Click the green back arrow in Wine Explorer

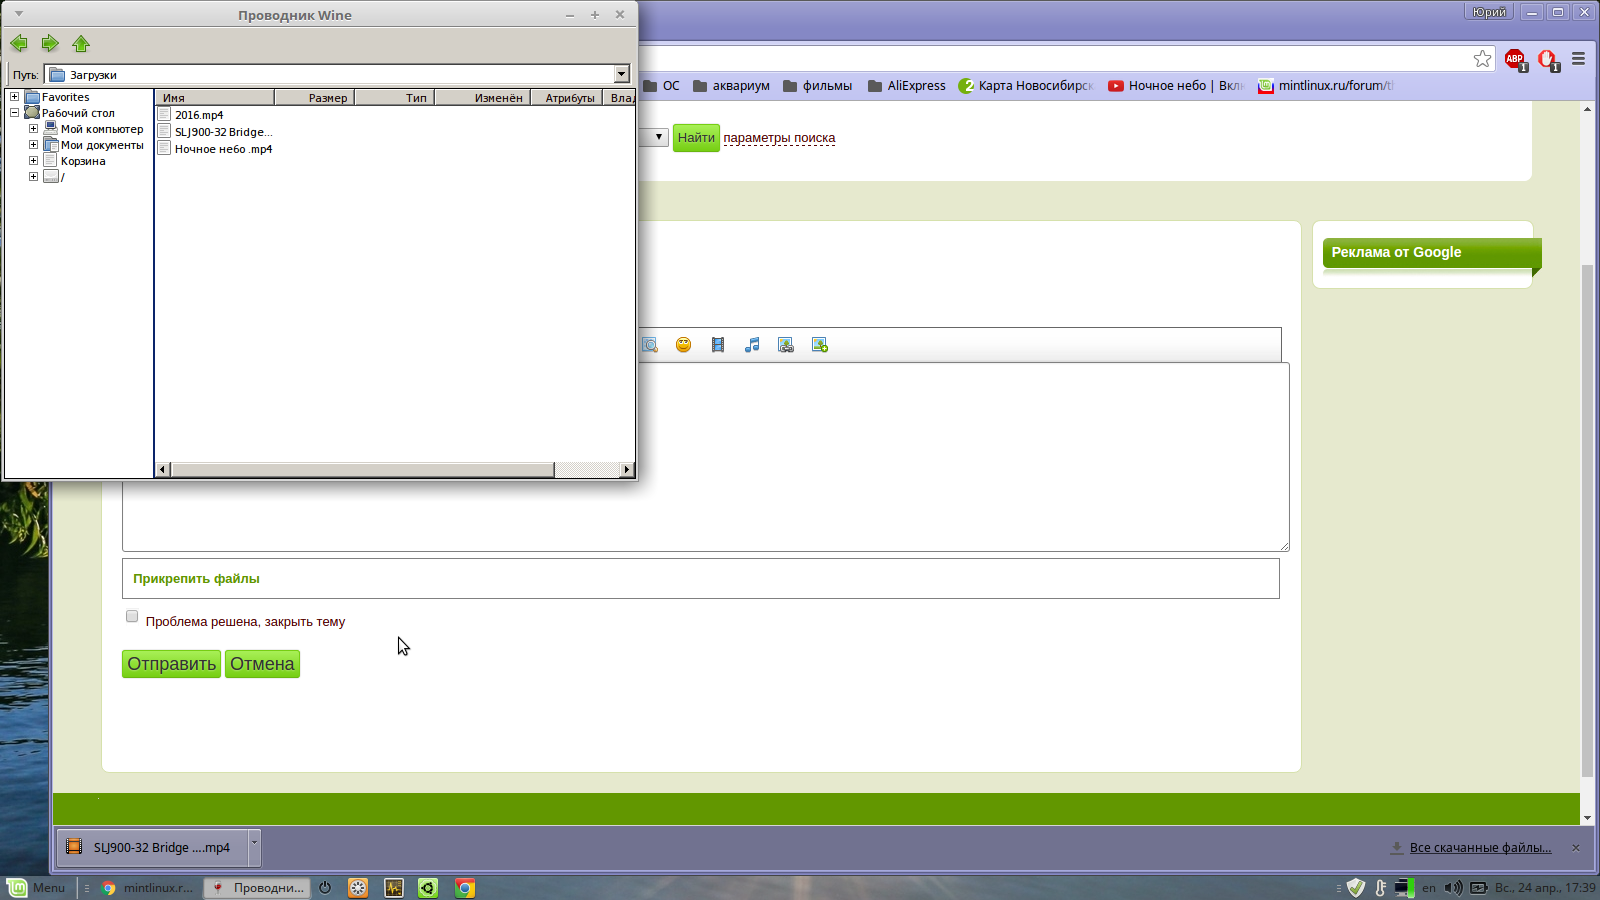(x=19, y=43)
